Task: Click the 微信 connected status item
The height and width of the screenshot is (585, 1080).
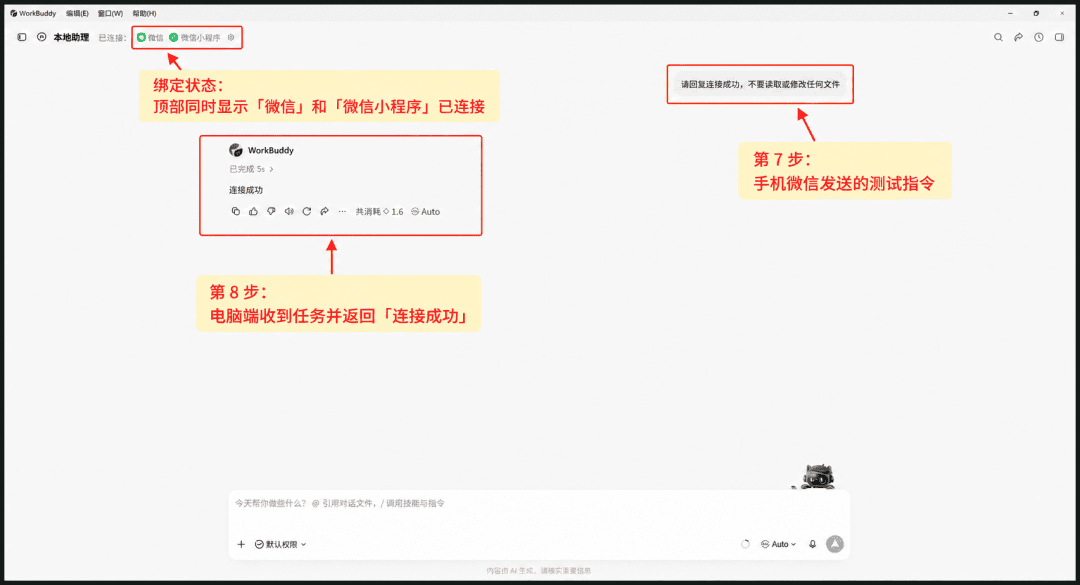Action: (150, 38)
